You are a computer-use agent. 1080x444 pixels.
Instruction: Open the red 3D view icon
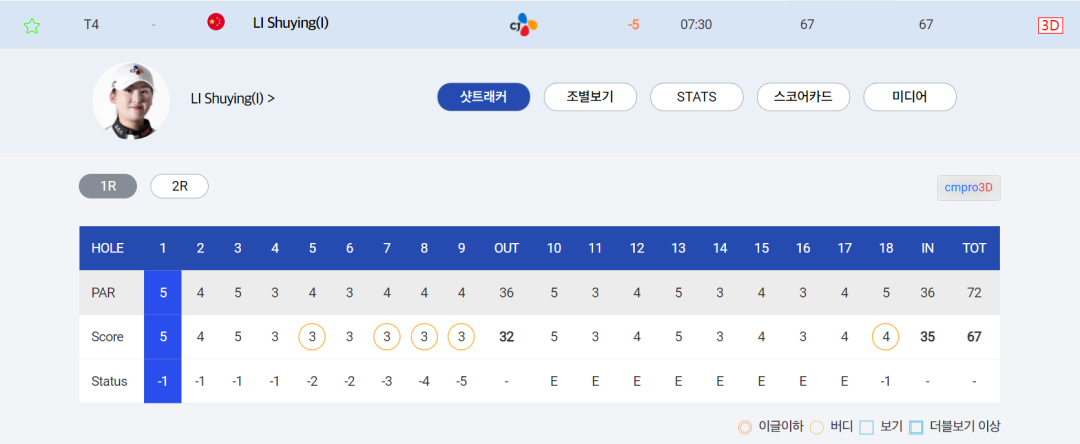pyautogui.click(x=1050, y=25)
